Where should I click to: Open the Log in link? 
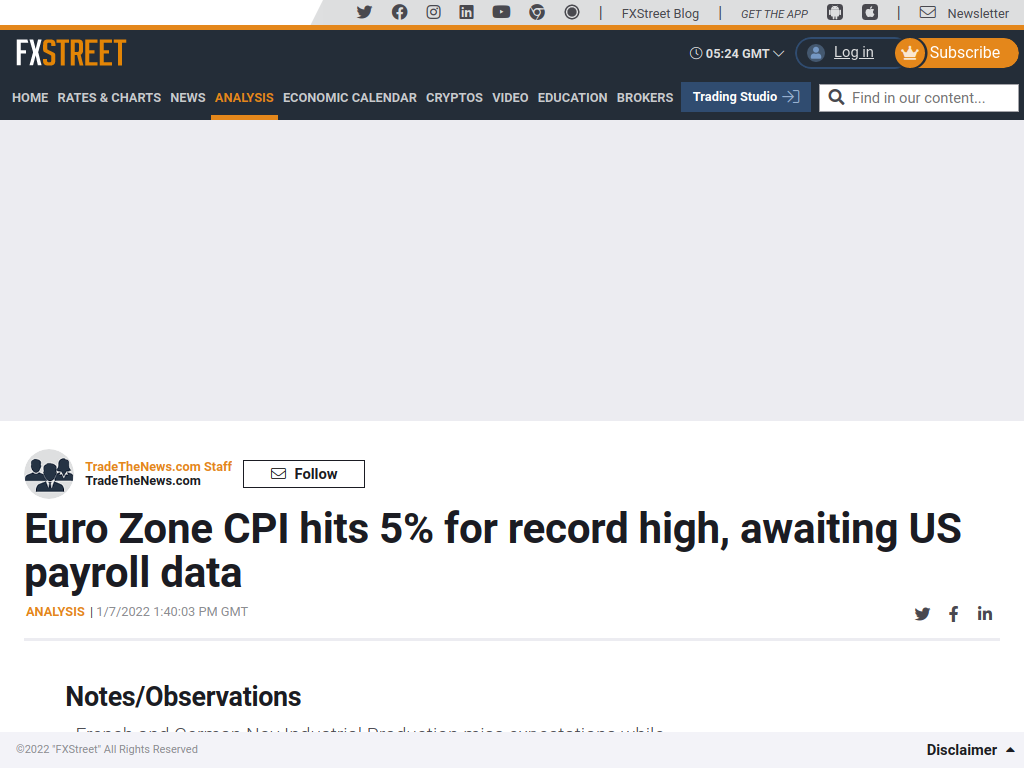point(854,53)
